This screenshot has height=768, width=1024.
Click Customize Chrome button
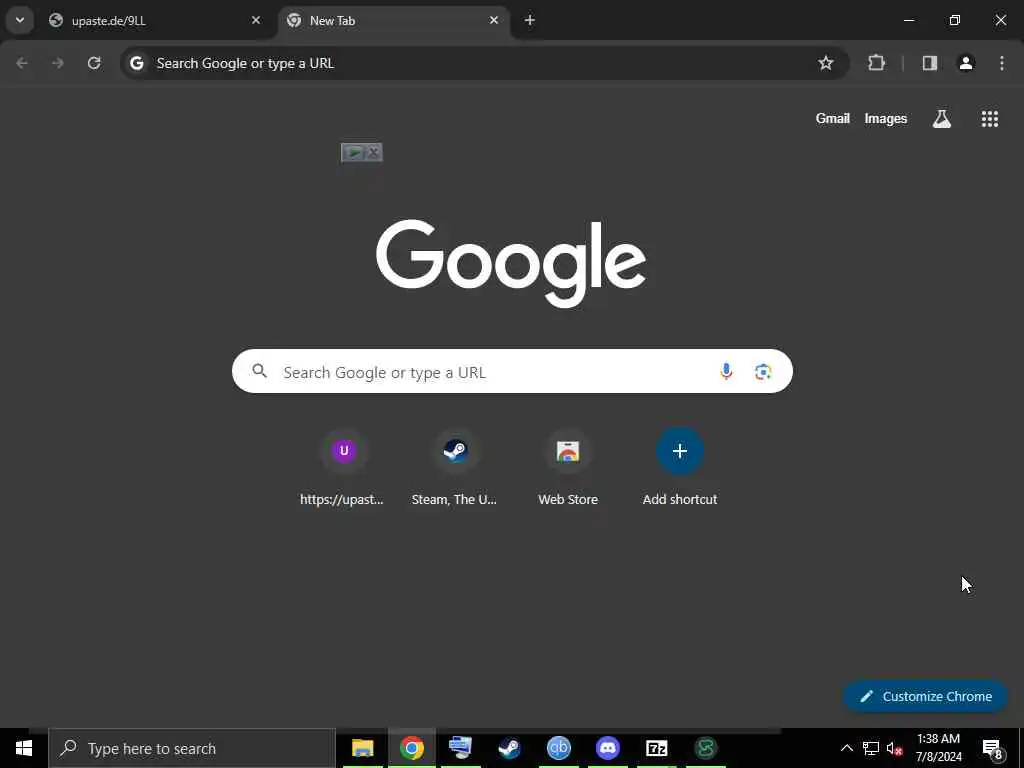925,696
